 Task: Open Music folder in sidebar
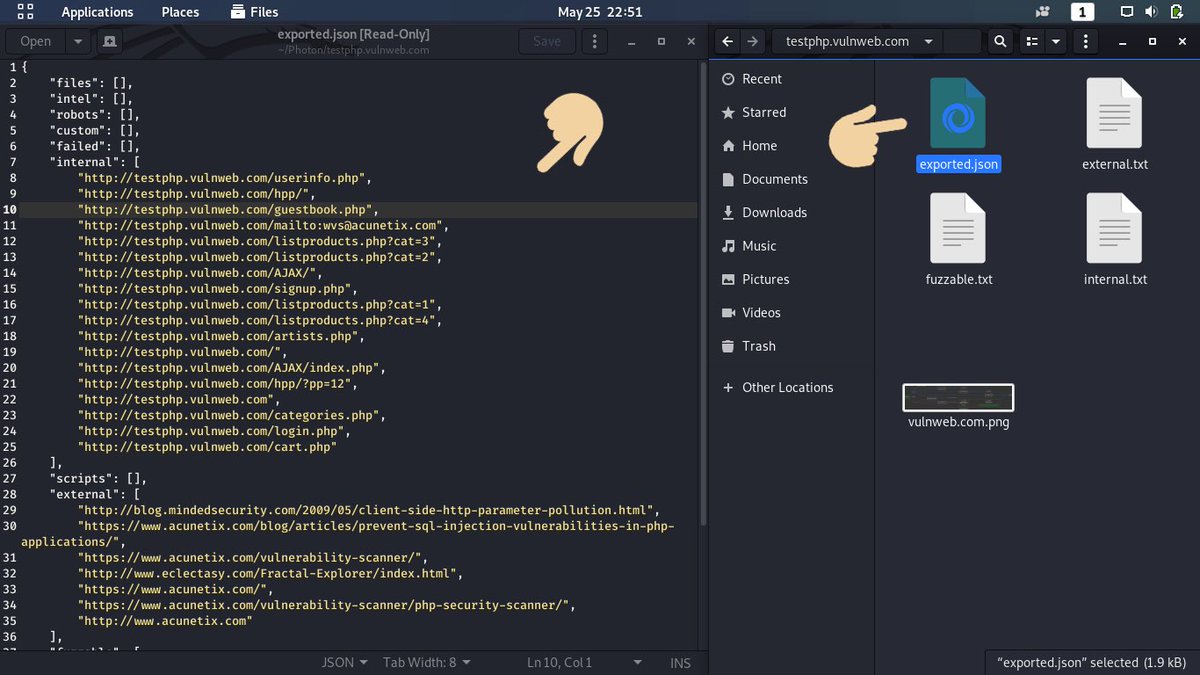(x=759, y=245)
